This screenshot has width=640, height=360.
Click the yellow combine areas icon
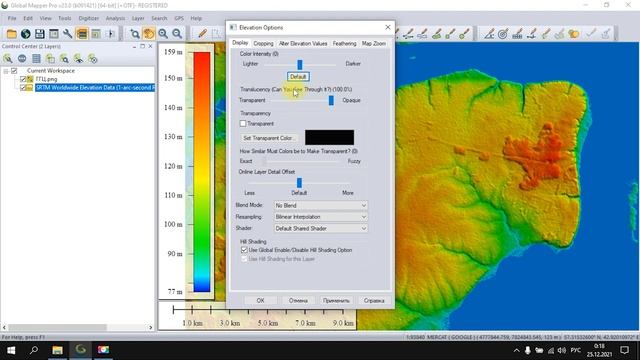click(573, 34)
